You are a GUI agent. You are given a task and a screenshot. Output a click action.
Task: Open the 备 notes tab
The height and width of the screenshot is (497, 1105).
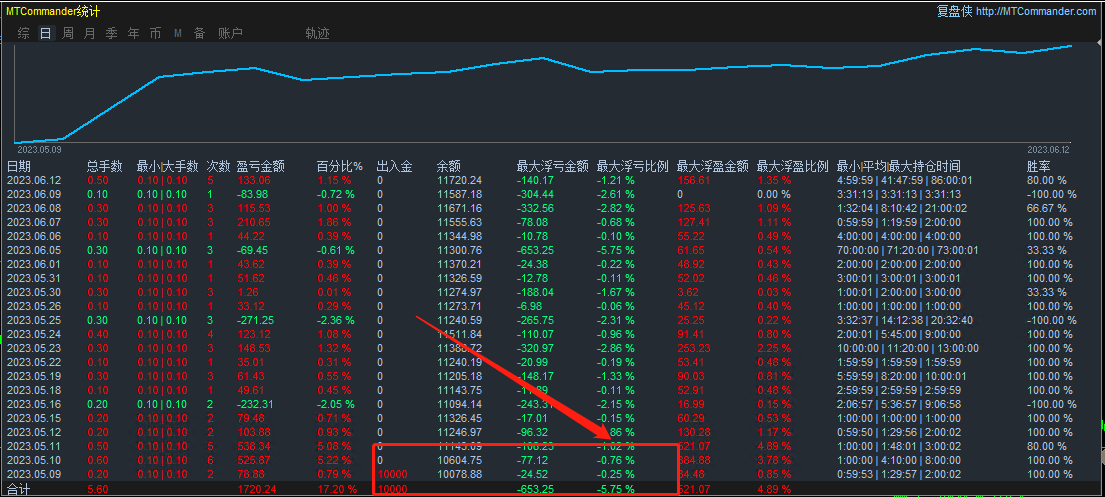[199, 33]
